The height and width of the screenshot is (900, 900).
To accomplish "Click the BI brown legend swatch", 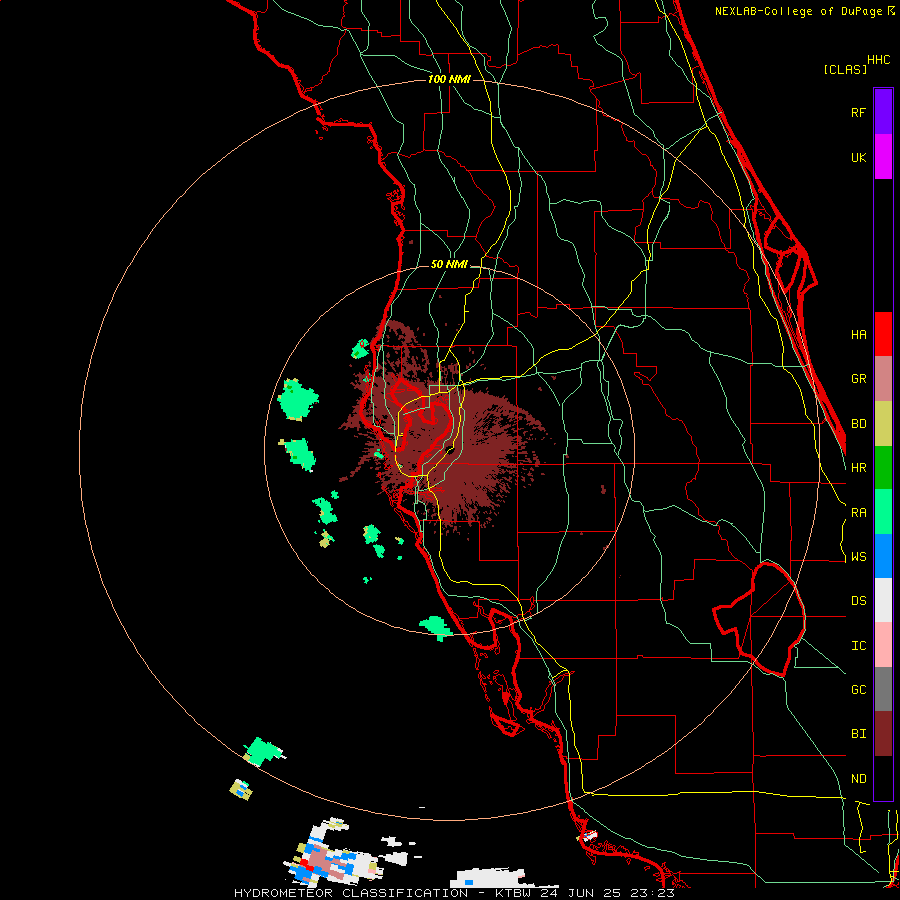I will pyautogui.click(x=883, y=734).
